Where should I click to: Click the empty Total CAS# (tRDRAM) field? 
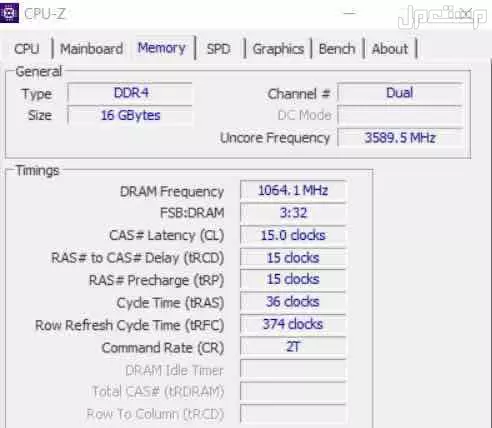click(x=293, y=392)
